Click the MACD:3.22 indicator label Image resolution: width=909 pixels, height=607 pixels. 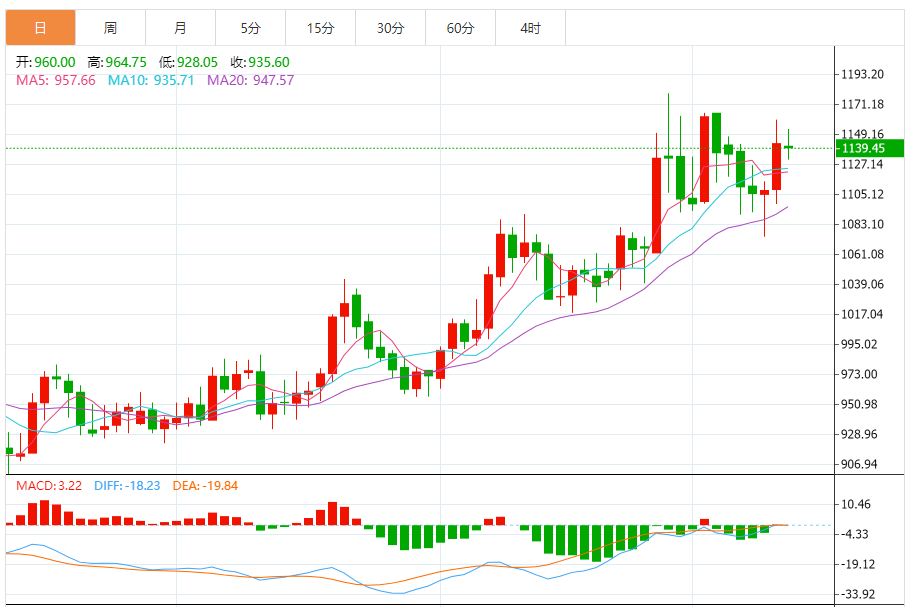tap(49, 486)
